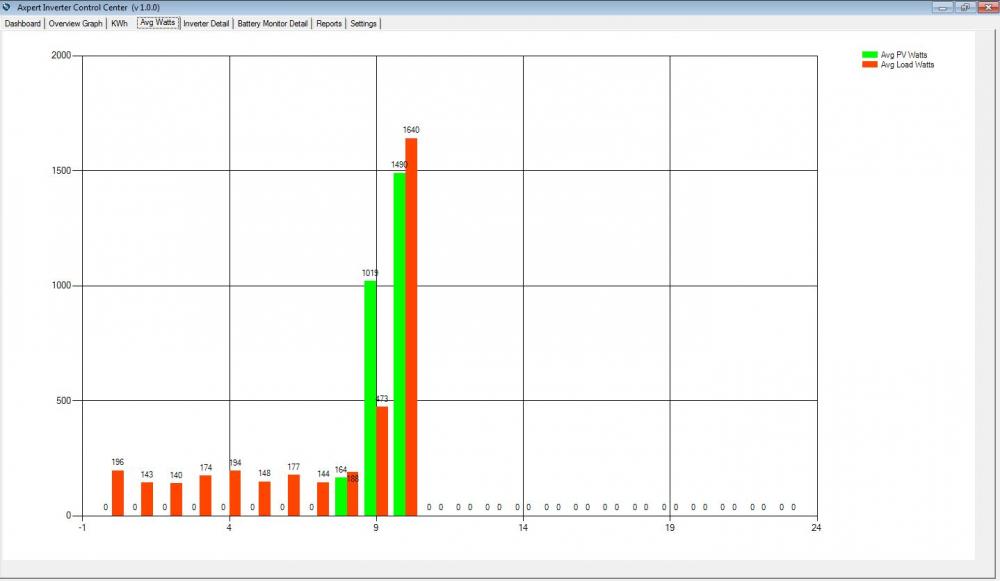Click the orange 148 load bar
Screen dimensions: 1000x581
click(265, 498)
